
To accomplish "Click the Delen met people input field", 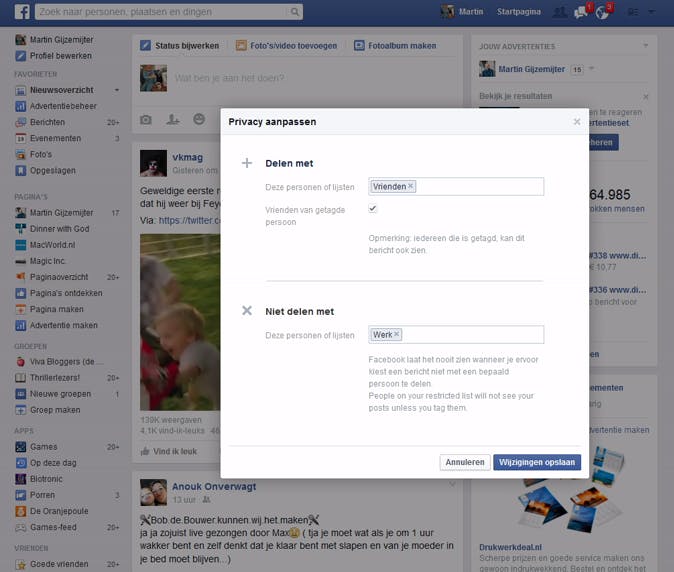I will click(x=456, y=187).
